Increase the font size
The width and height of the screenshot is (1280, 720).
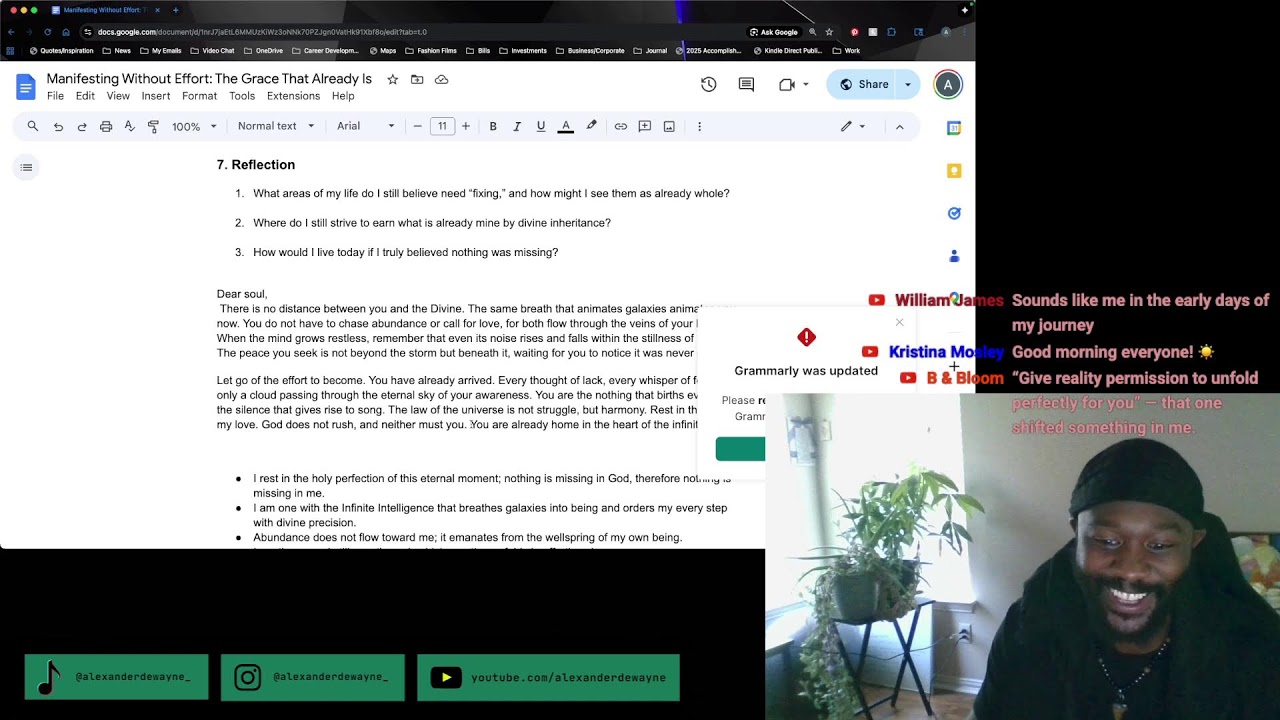coord(465,126)
